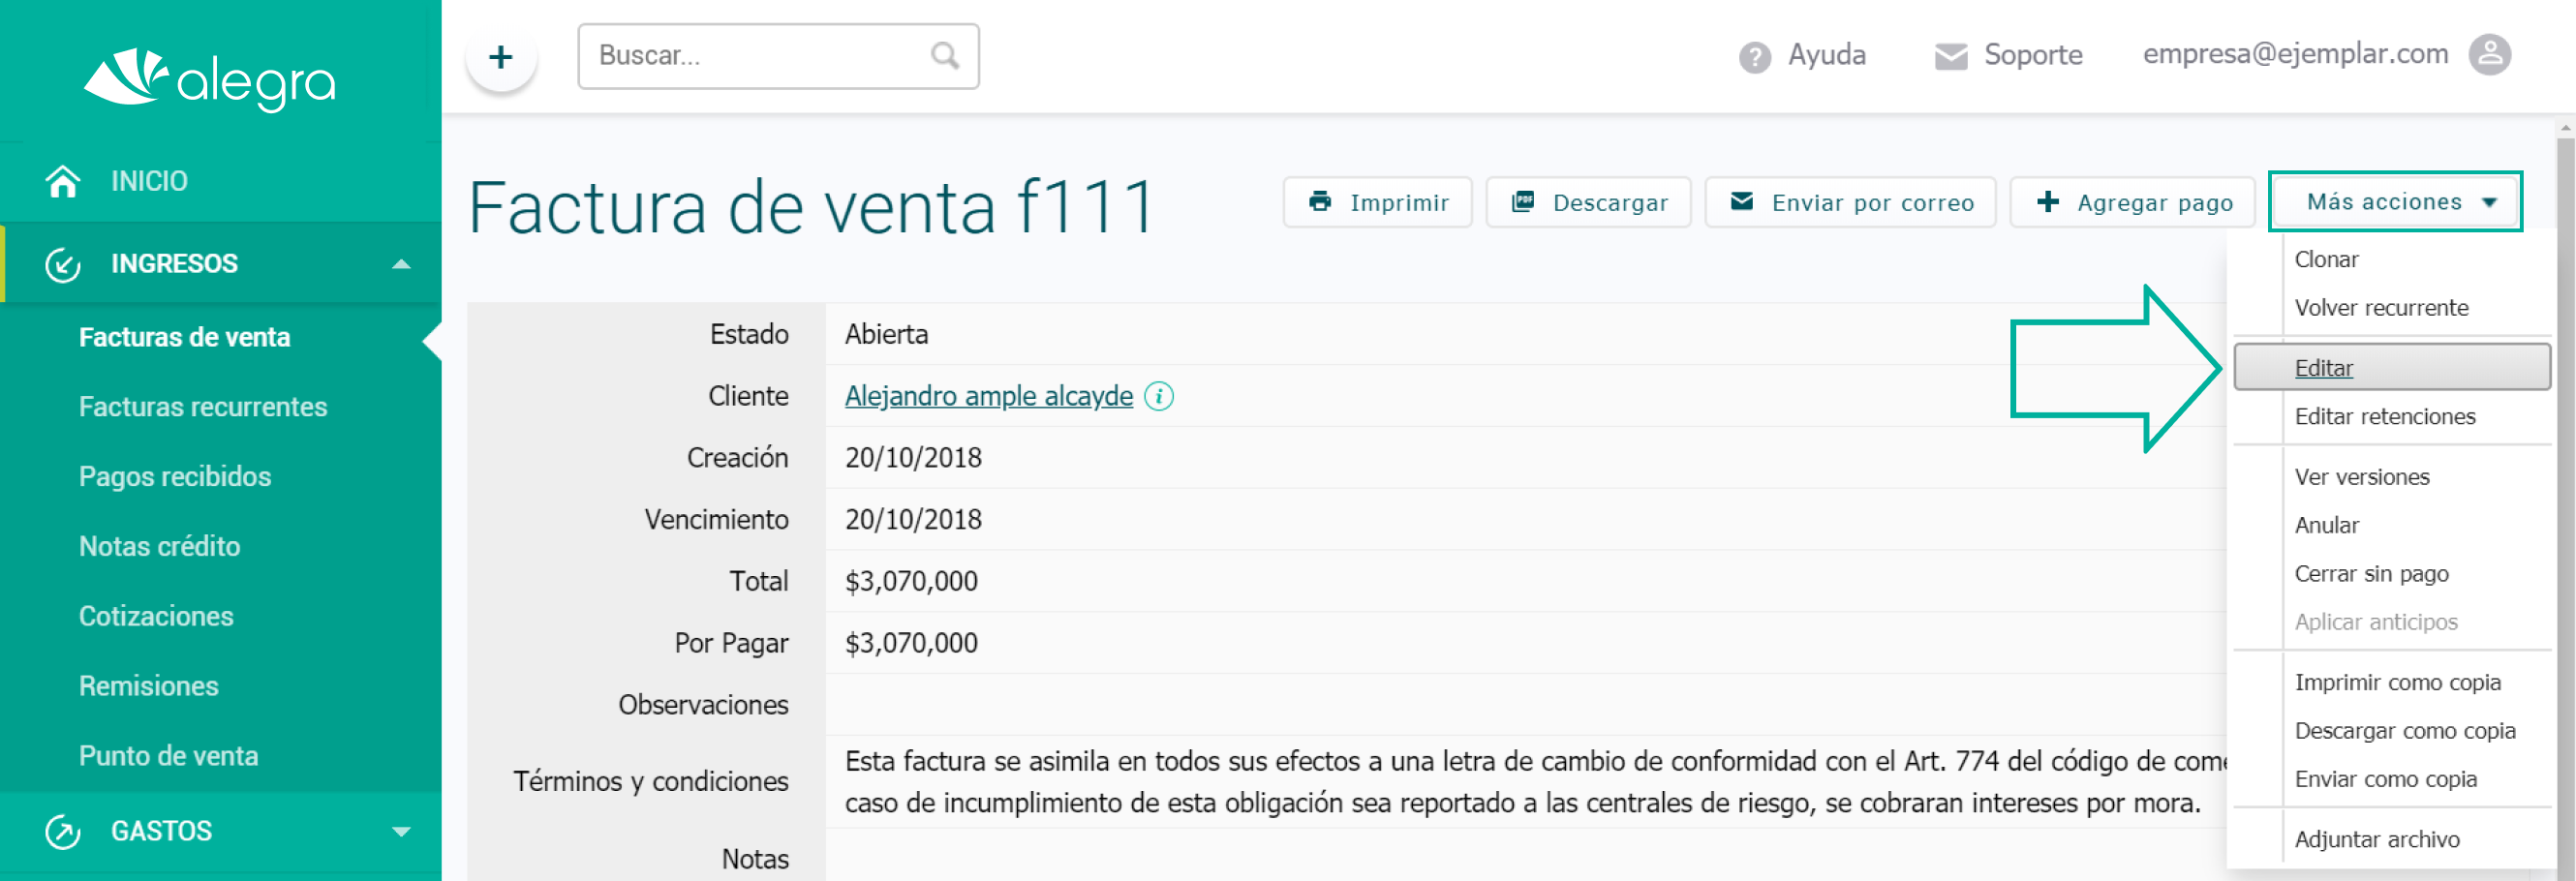Click the Descargar button
This screenshot has width=2576, height=881.
coord(1588,203)
